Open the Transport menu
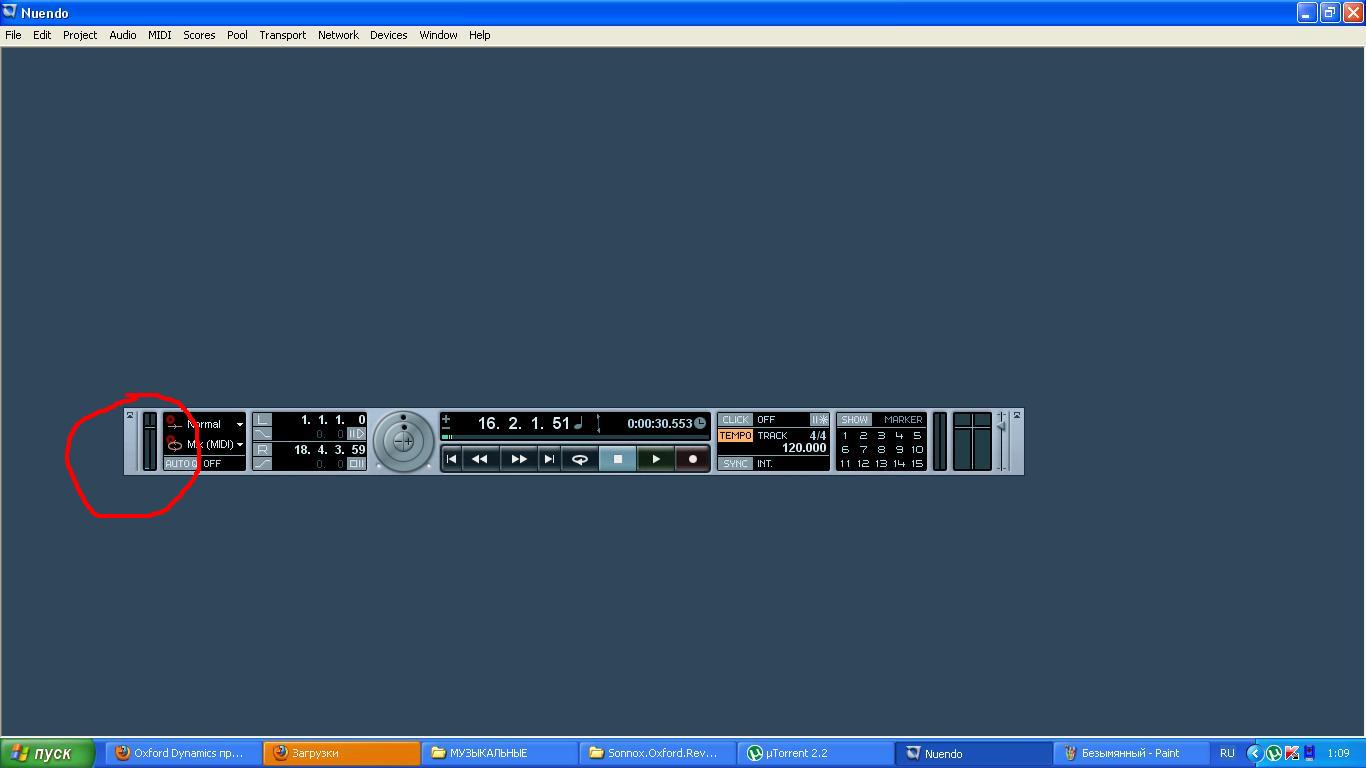Viewport: 1366px width, 768px height. (x=282, y=35)
